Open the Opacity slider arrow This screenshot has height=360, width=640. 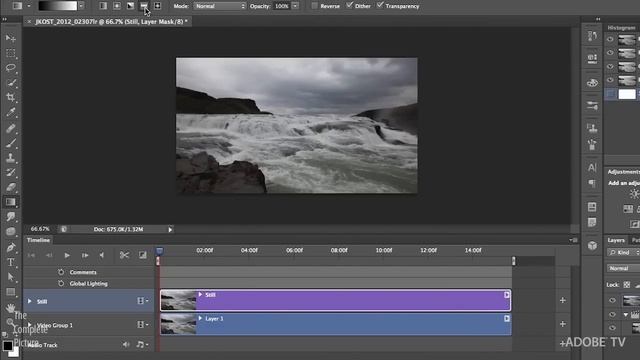coord(295,6)
